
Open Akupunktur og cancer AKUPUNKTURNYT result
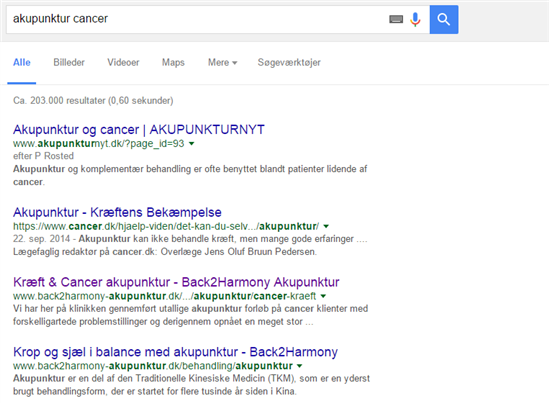pyautogui.click(x=139, y=130)
